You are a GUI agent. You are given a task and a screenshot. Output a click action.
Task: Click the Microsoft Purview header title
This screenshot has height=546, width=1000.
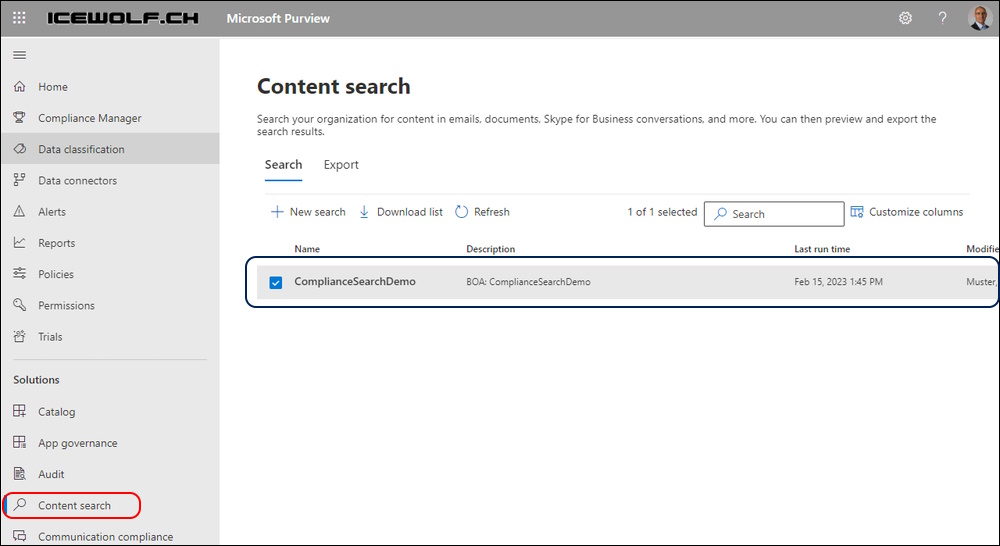[278, 18]
